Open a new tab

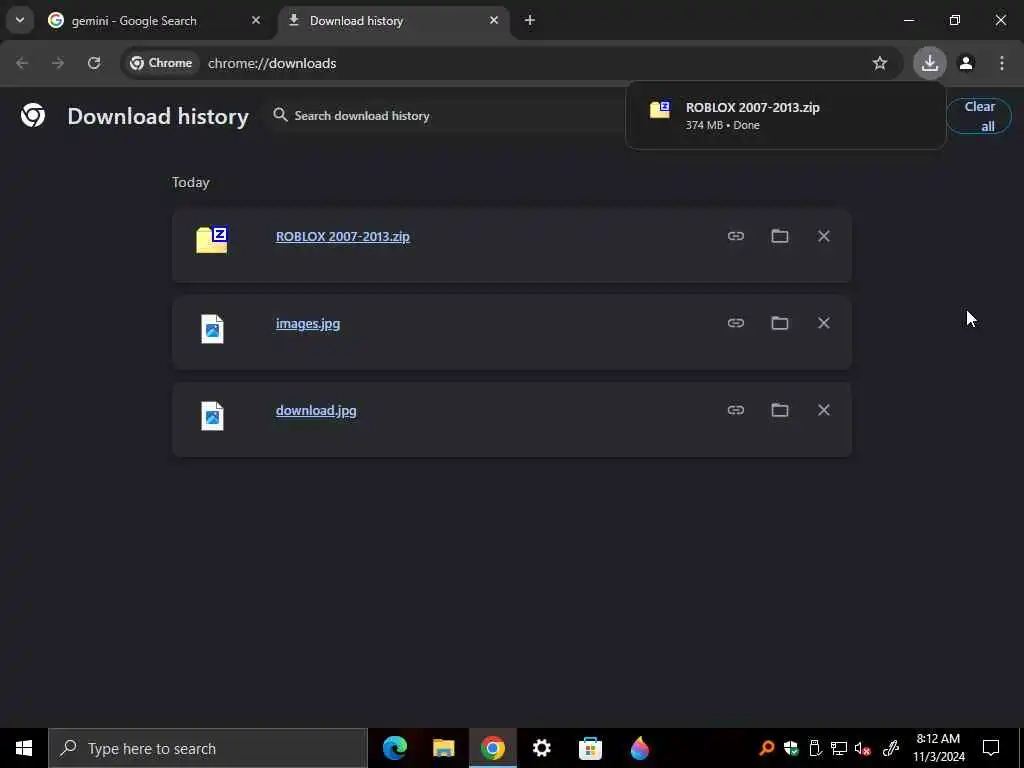click(530, 20)
